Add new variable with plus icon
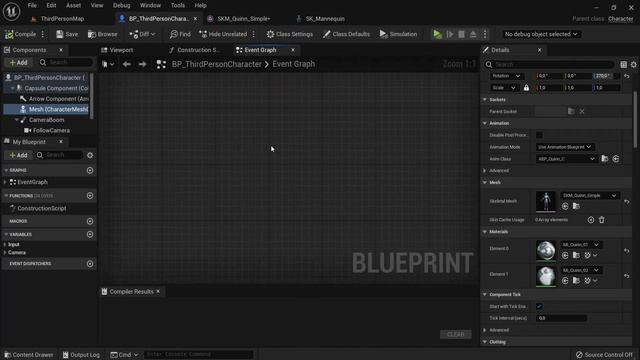The width and height of the screenshot is (640, 360). coord(90,234)
